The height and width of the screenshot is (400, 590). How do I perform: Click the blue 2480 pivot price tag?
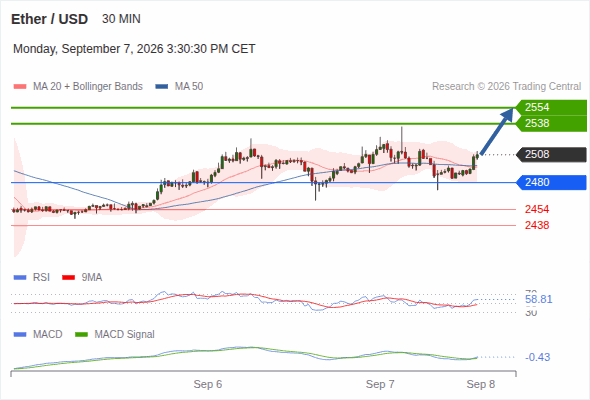(x=551, y=183)
